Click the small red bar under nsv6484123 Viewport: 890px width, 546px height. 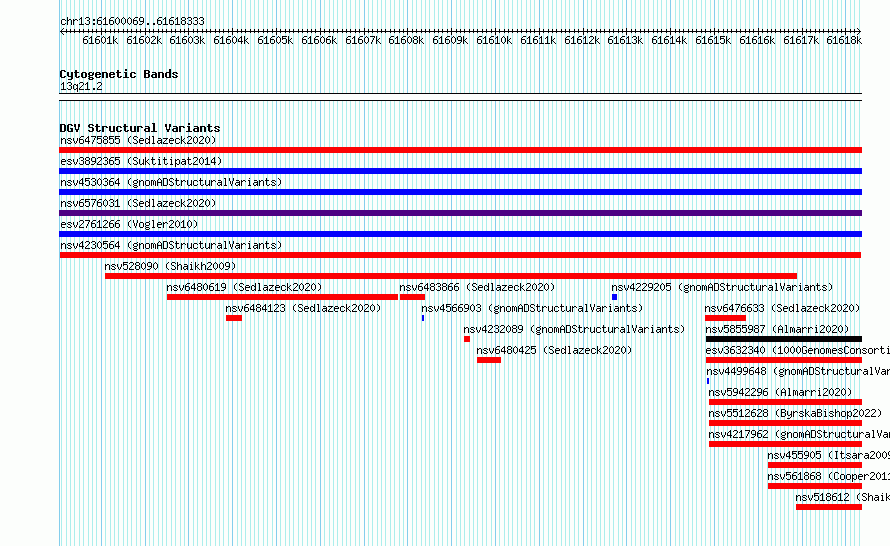pyautogui.click(x=234, y=318)
